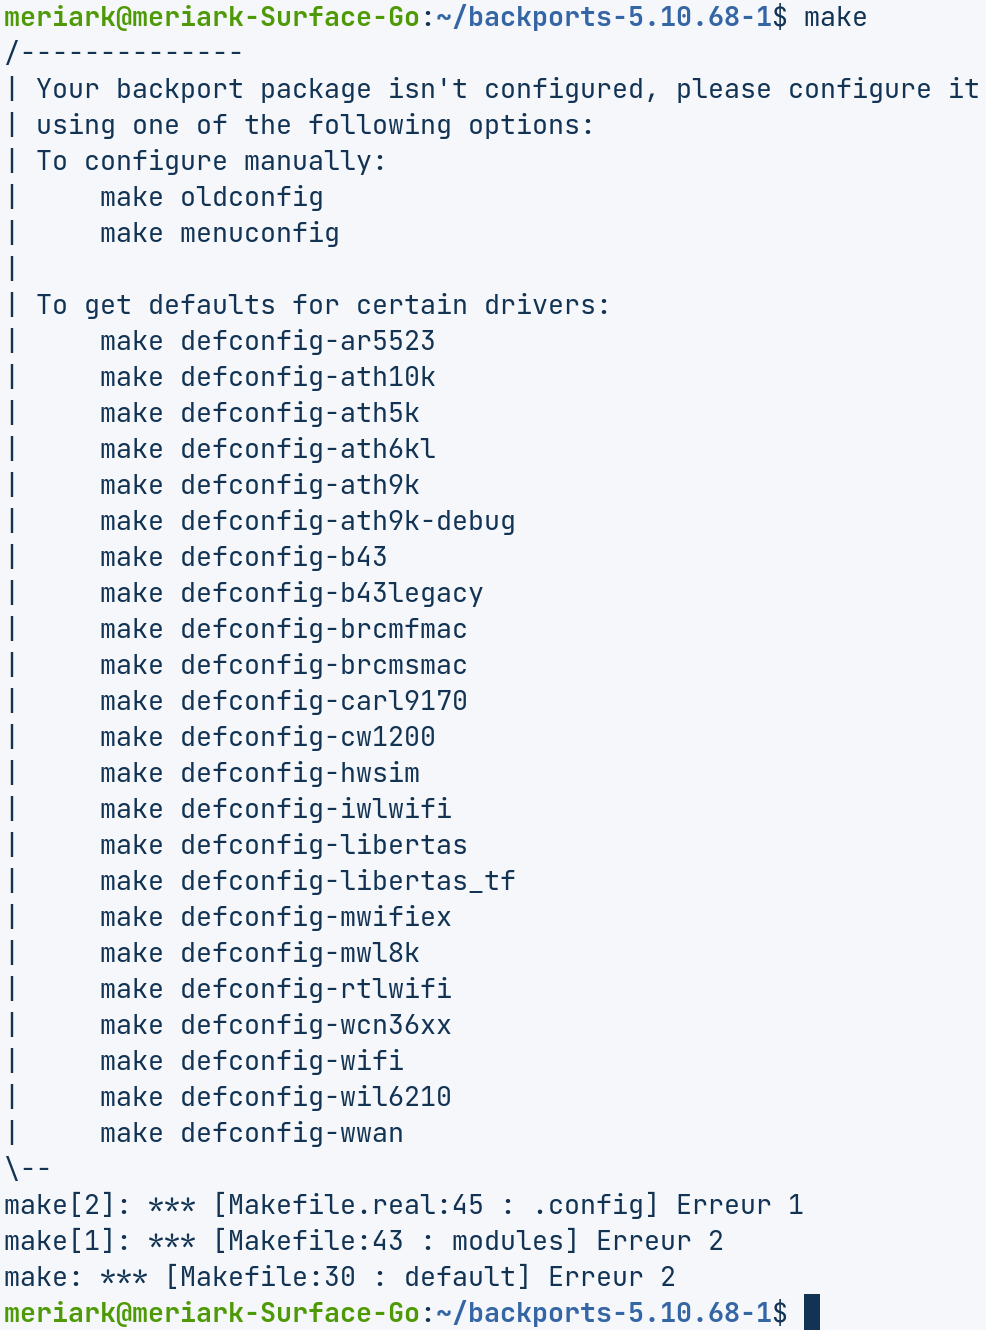The height and width of the screenshot is (1330, 986).
Task: Click the 'make defconfig-ath9k-debug' entry
Action: coord(307,521)
